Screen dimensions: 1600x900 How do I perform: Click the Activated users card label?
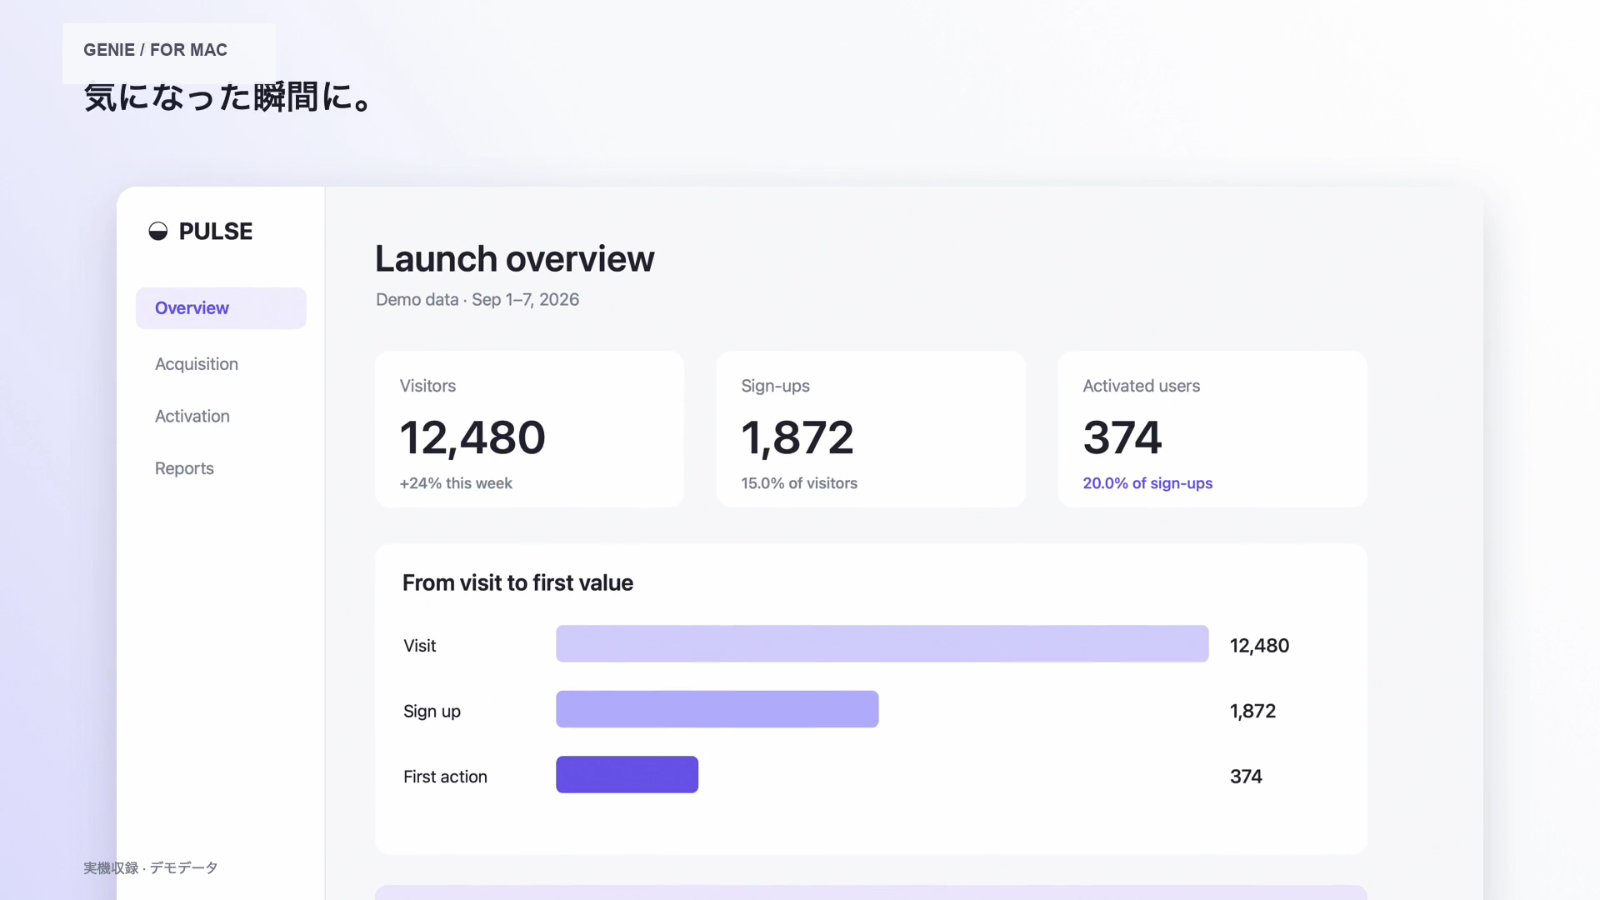[1141, 386]
